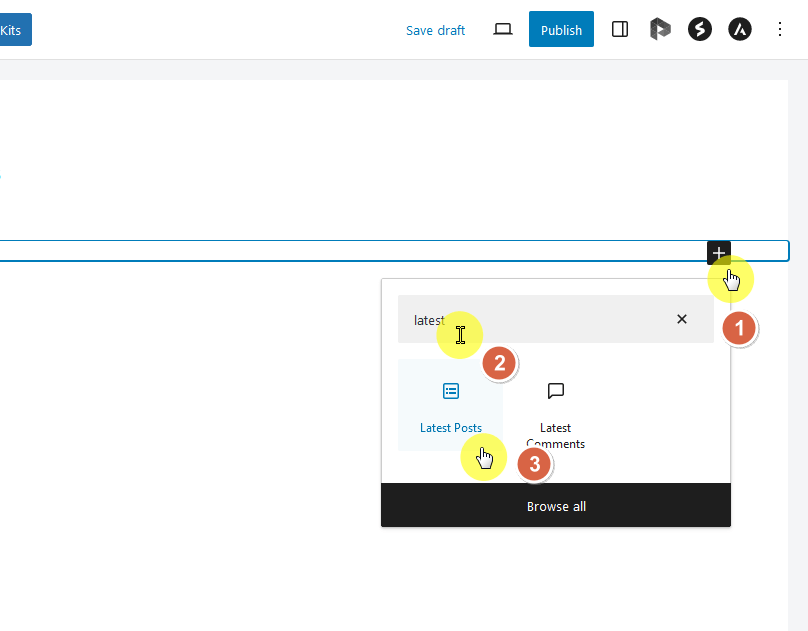Click the Save draft link
808x631 pixels.
[x=435, y=30]
